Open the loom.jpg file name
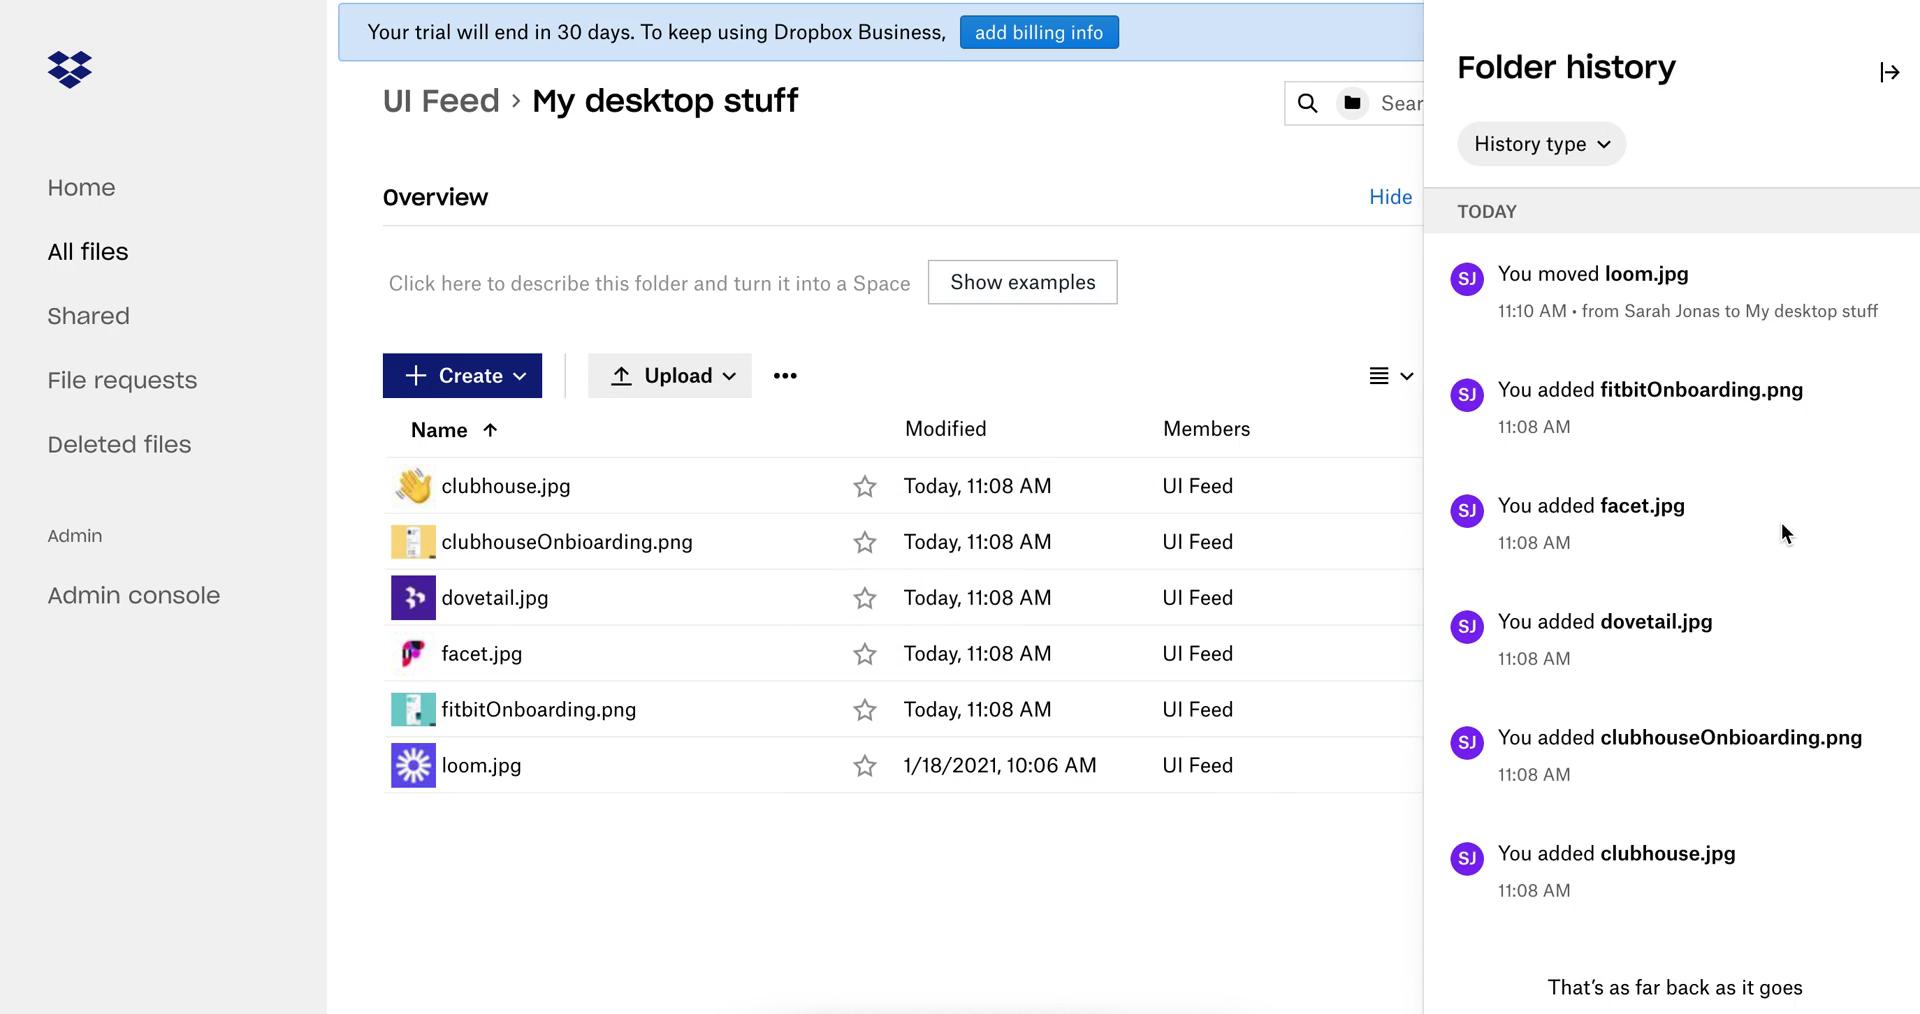 tap(481, 766)
